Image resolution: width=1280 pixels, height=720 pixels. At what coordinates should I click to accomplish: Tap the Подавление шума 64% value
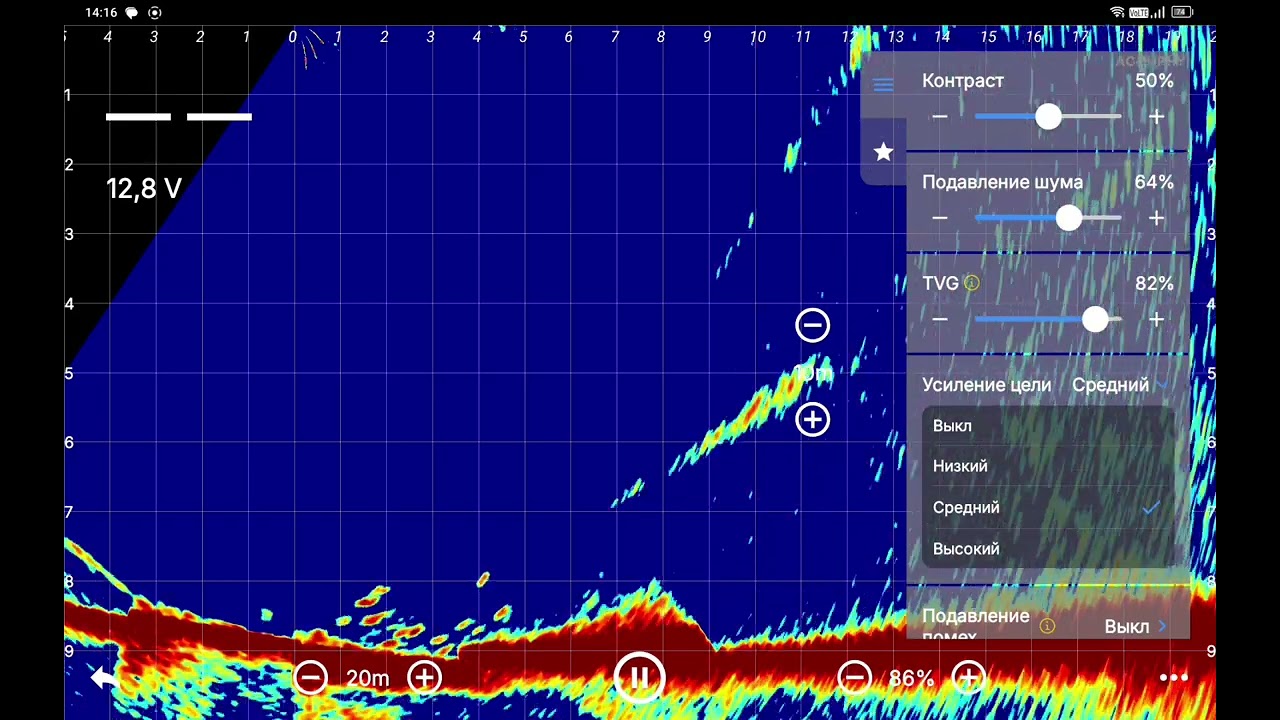[1154, 182]
